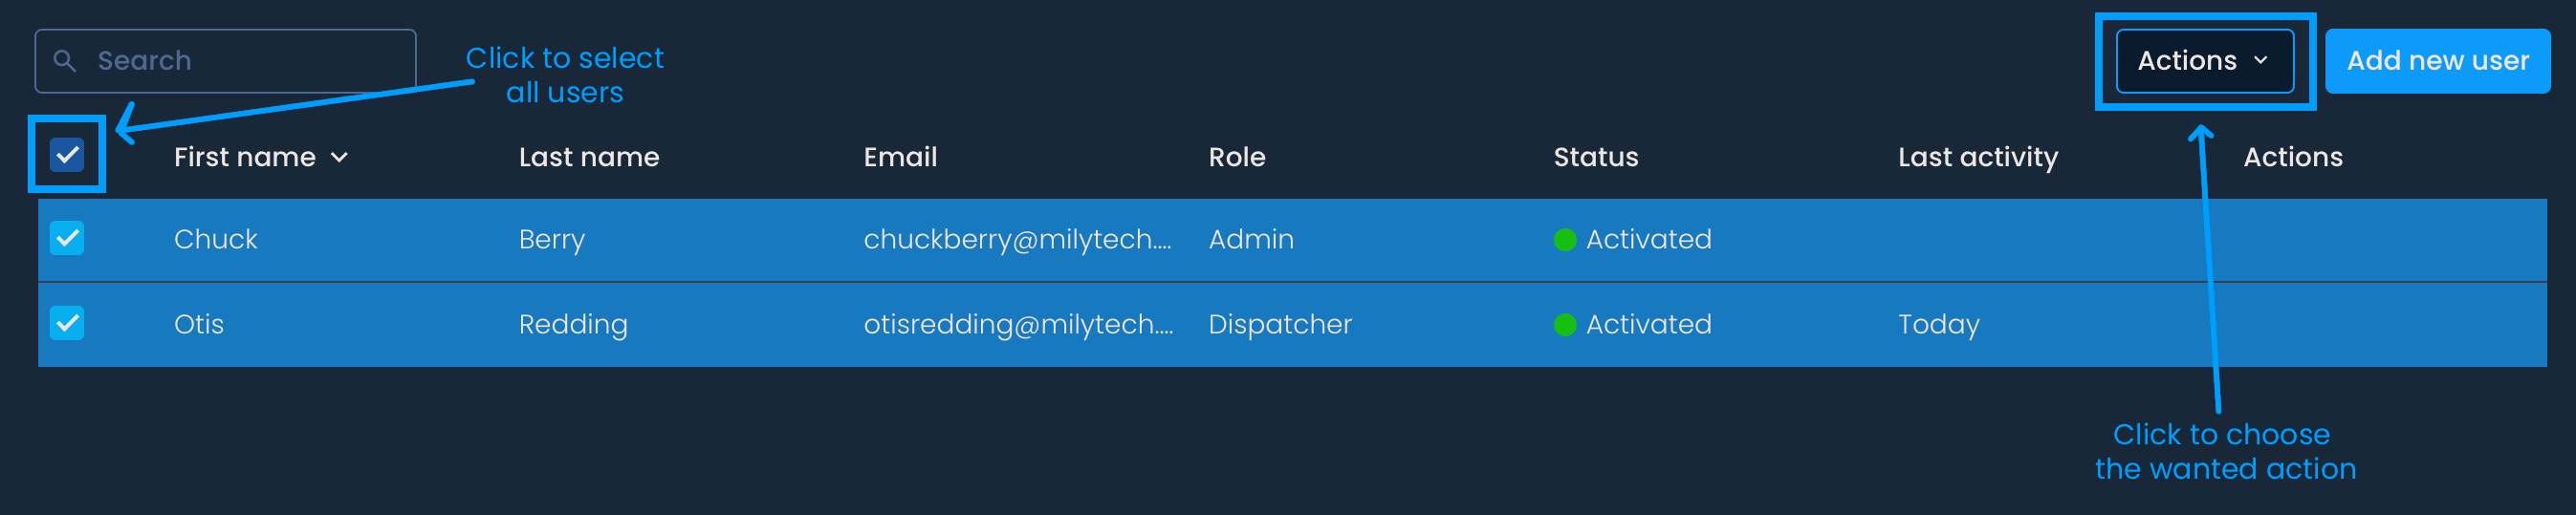
Task: Click the Email column header
Action: (900, 157)
